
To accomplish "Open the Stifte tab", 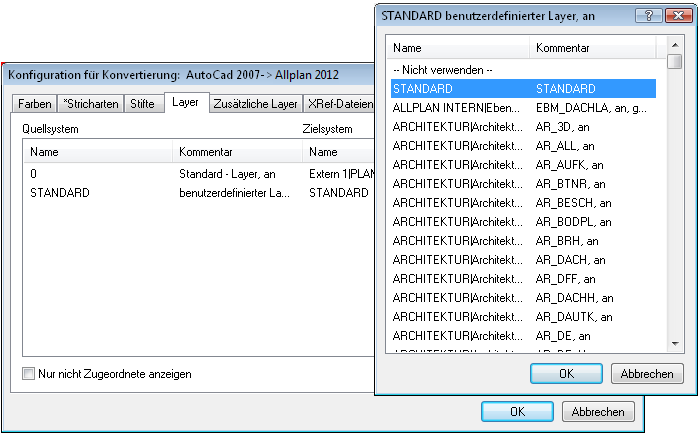I will (x=142, y=104).
